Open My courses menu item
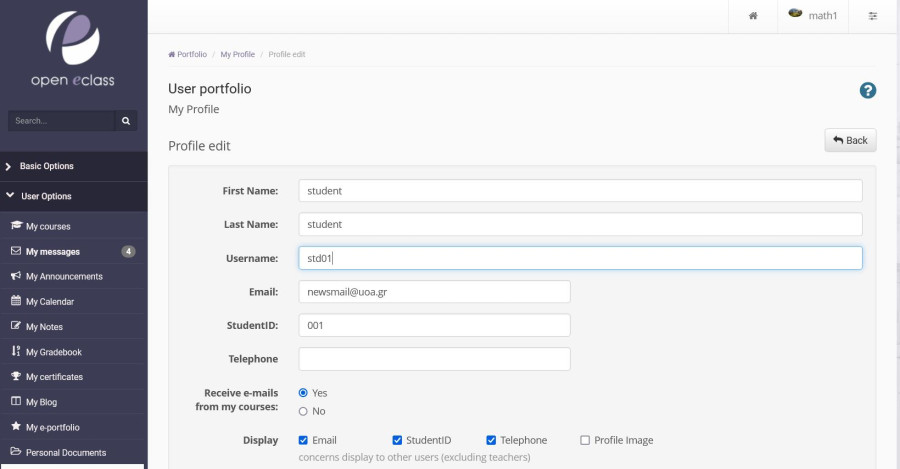 [73, 226]
